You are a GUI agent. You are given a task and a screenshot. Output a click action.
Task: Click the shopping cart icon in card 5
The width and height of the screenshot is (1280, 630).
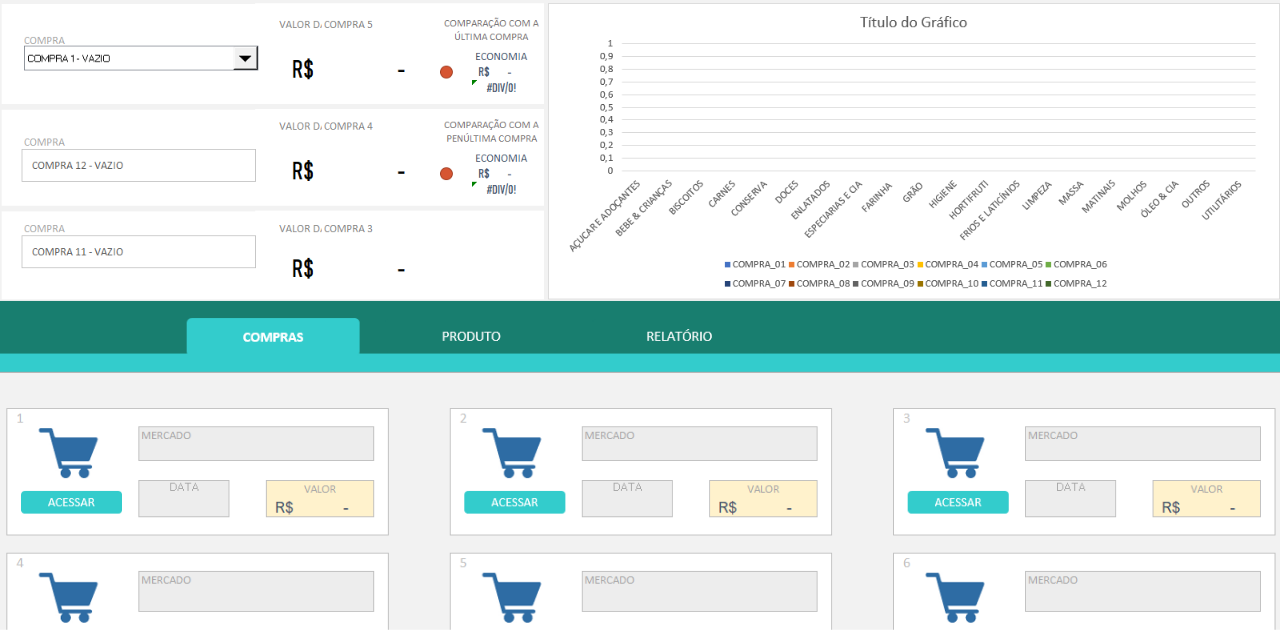tap(511, 596)
